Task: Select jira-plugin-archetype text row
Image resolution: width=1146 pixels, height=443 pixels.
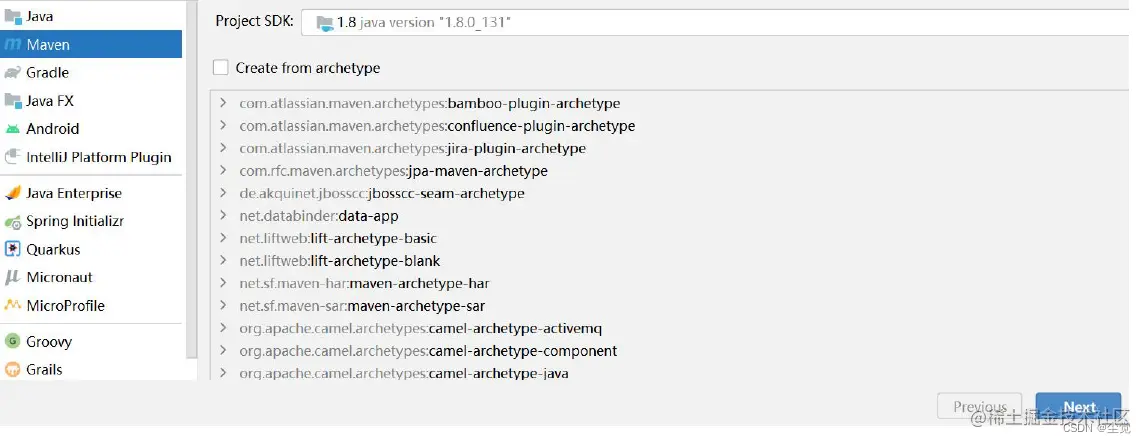Action: click(x=412, y=148)
